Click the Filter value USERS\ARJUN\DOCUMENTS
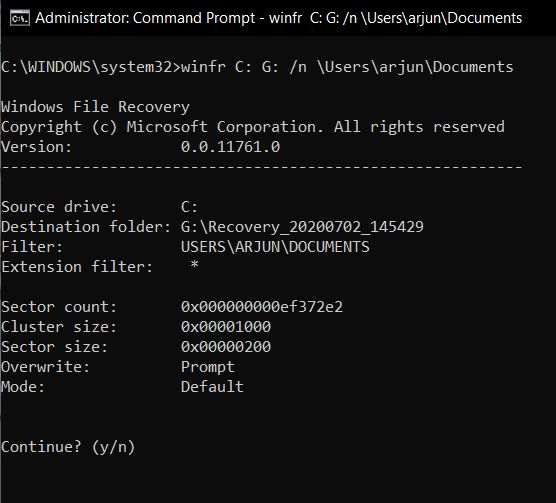 click(275, 247)
